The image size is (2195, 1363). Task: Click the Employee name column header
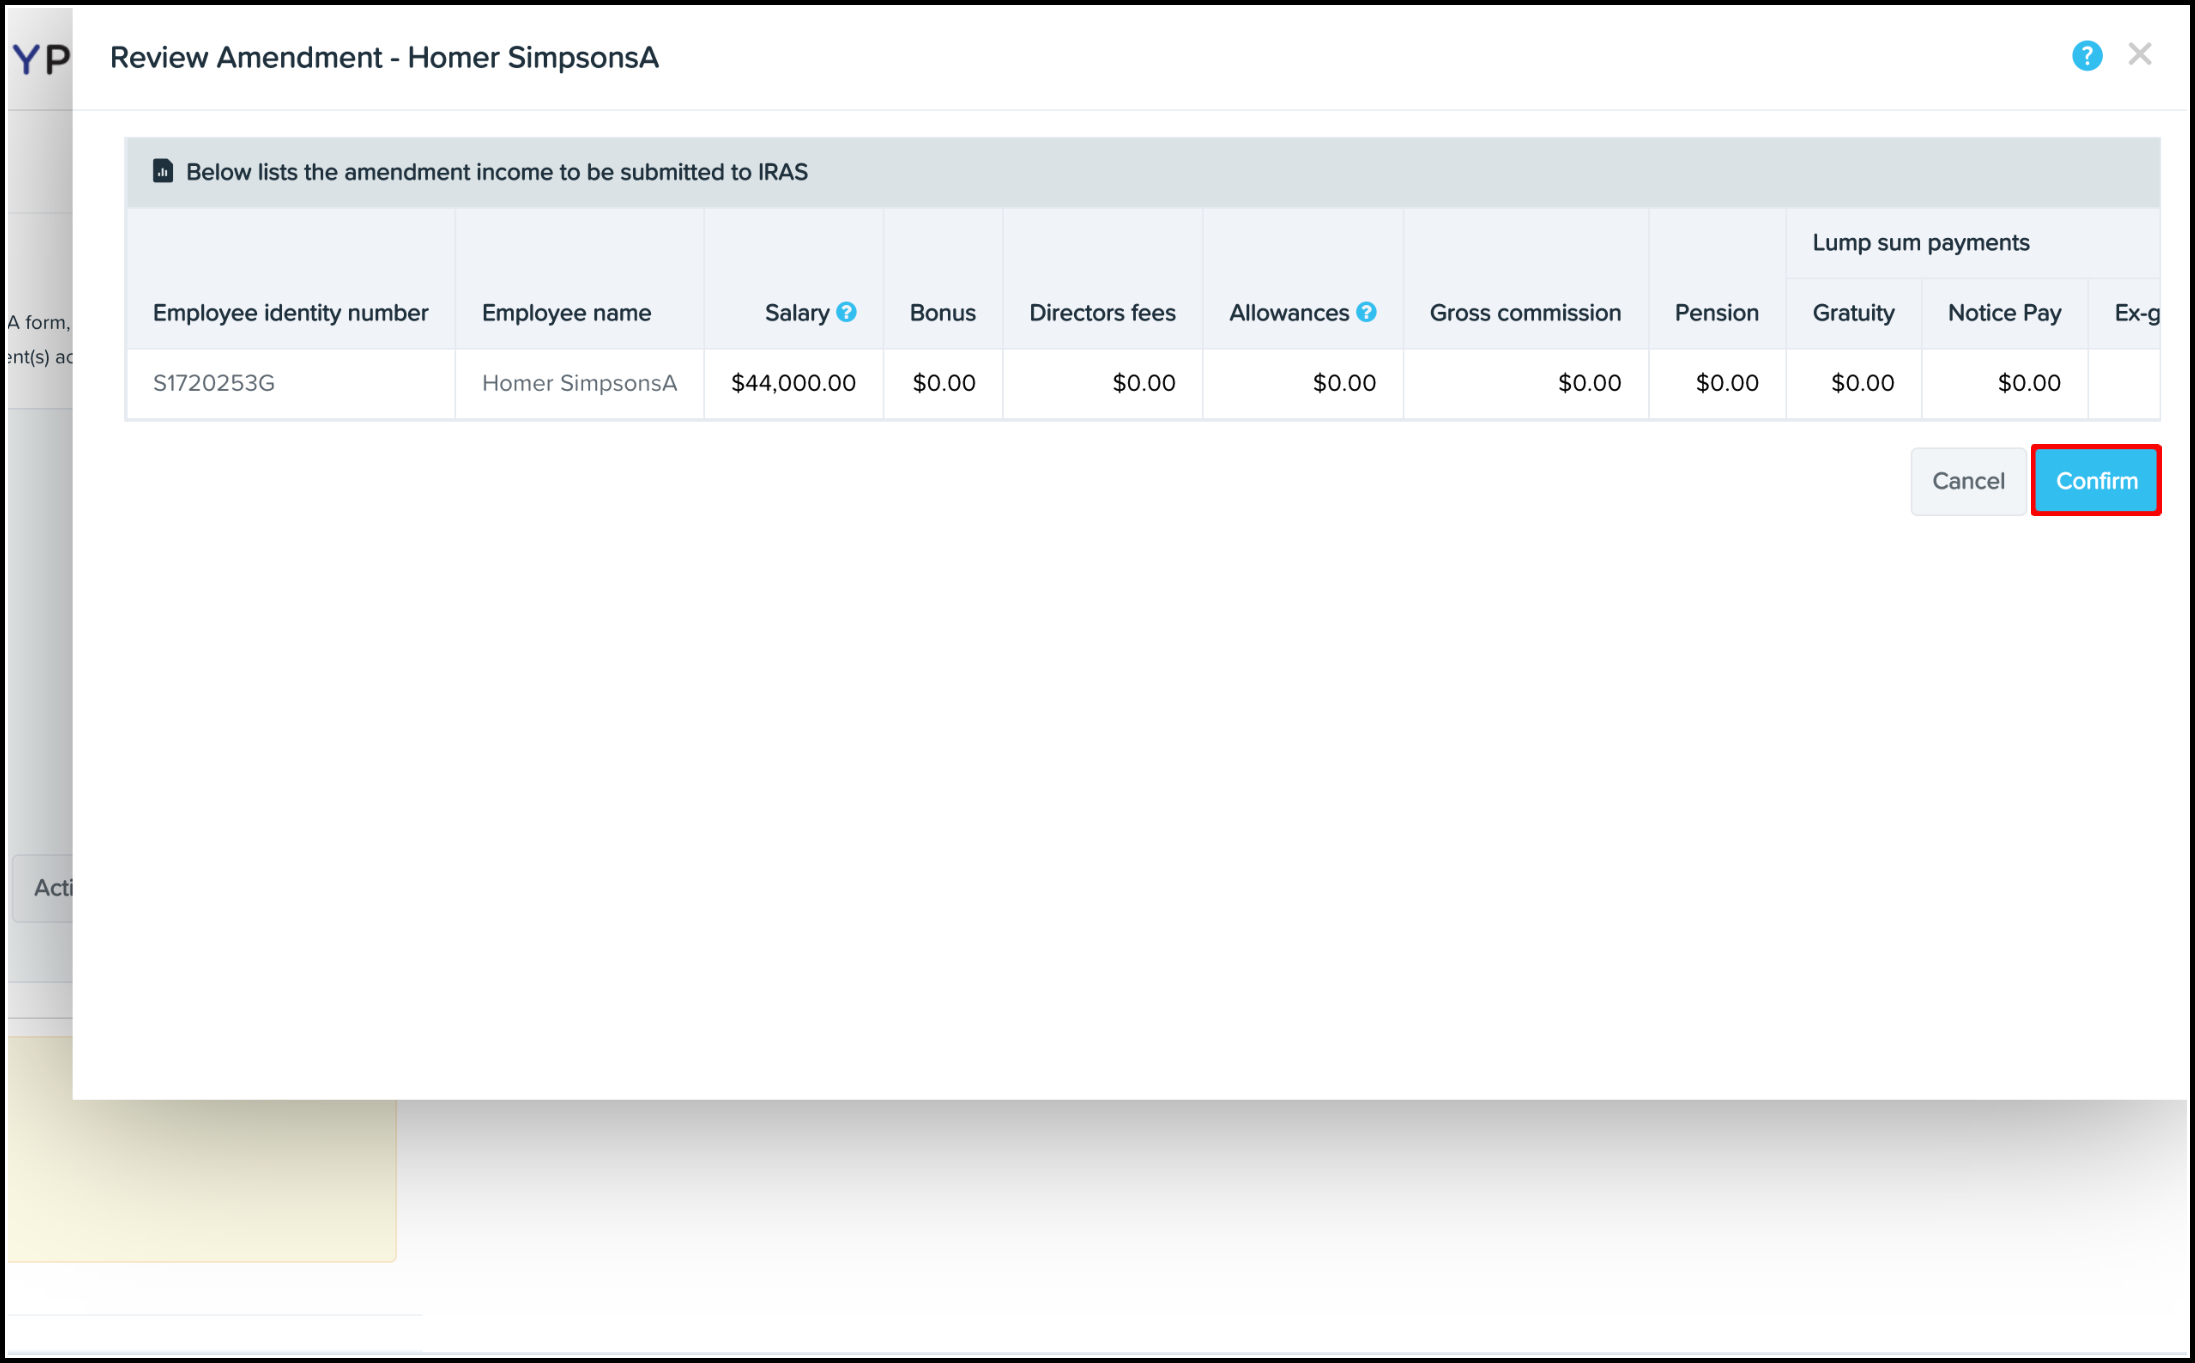tap(566, 313)
